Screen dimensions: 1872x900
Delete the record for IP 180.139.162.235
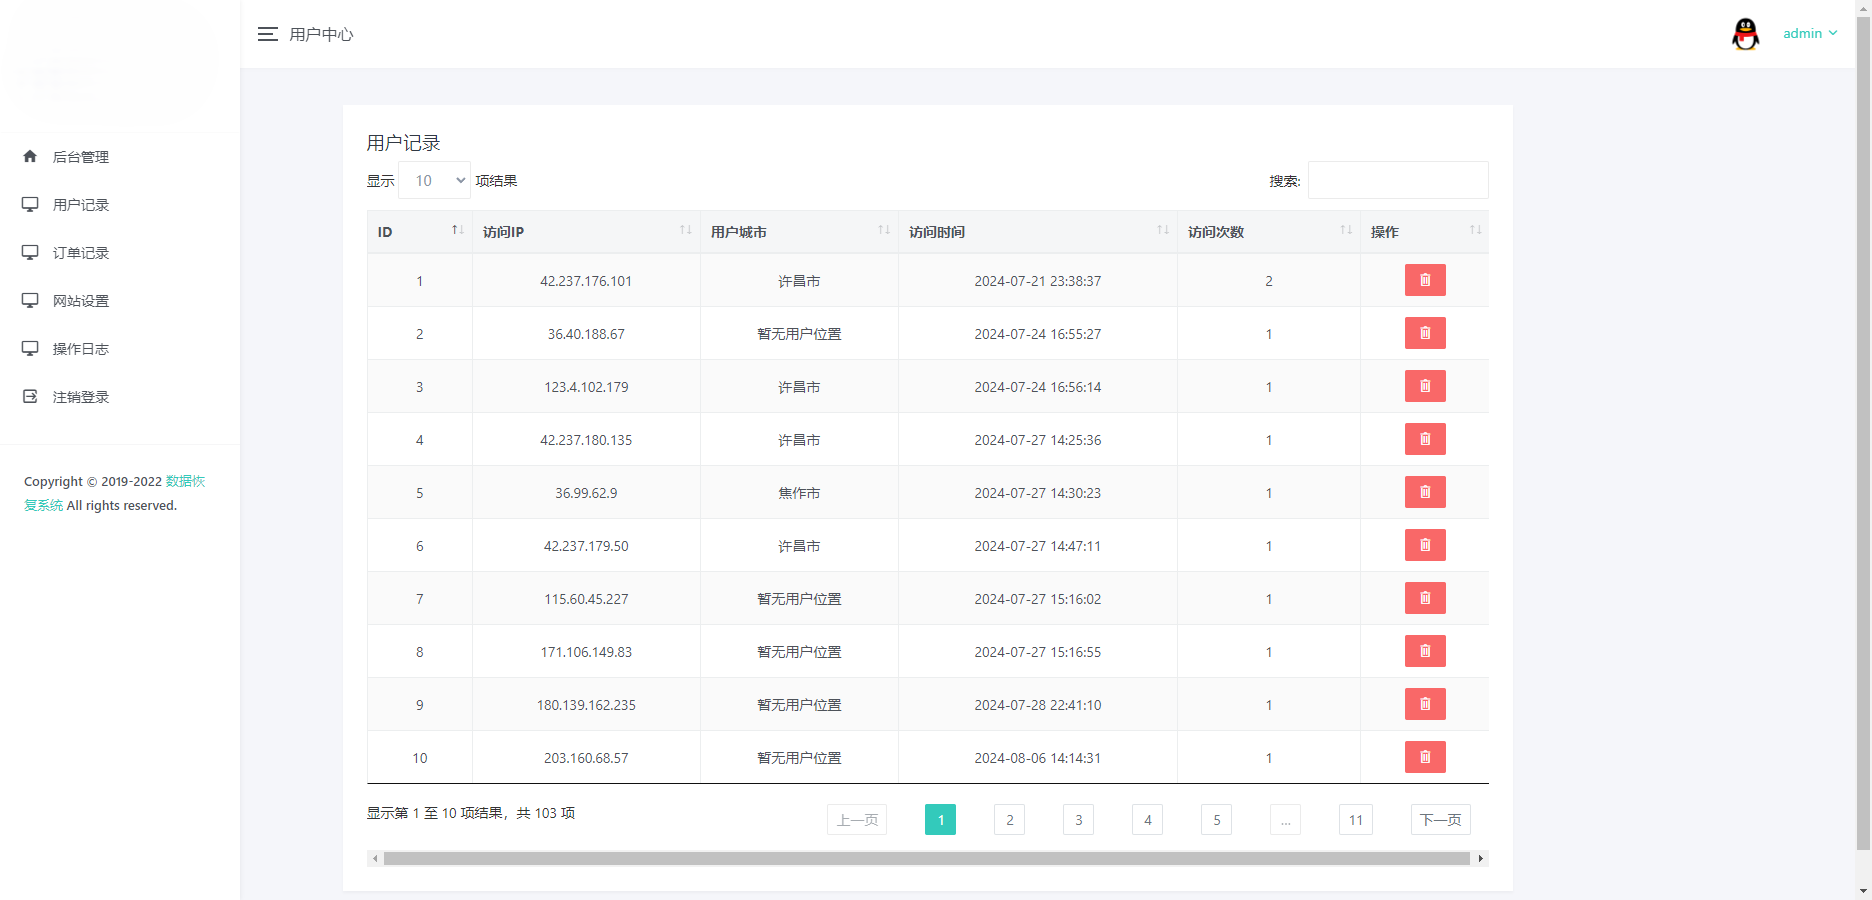pyautogui.click(x=1425, y=704)
